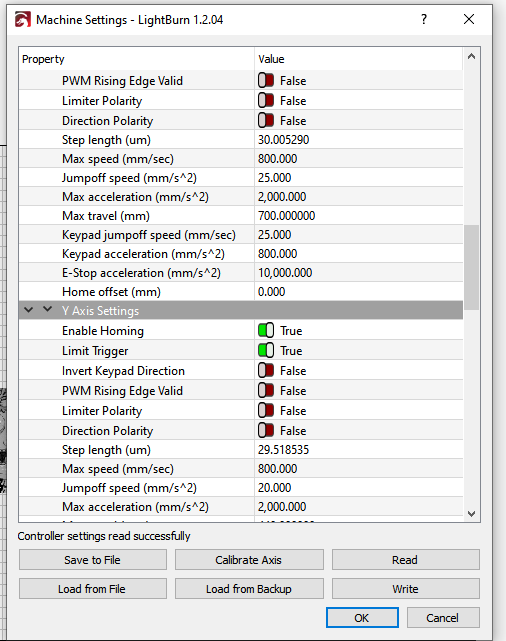
Task: Click Load from Backup button
Action: 249,589
